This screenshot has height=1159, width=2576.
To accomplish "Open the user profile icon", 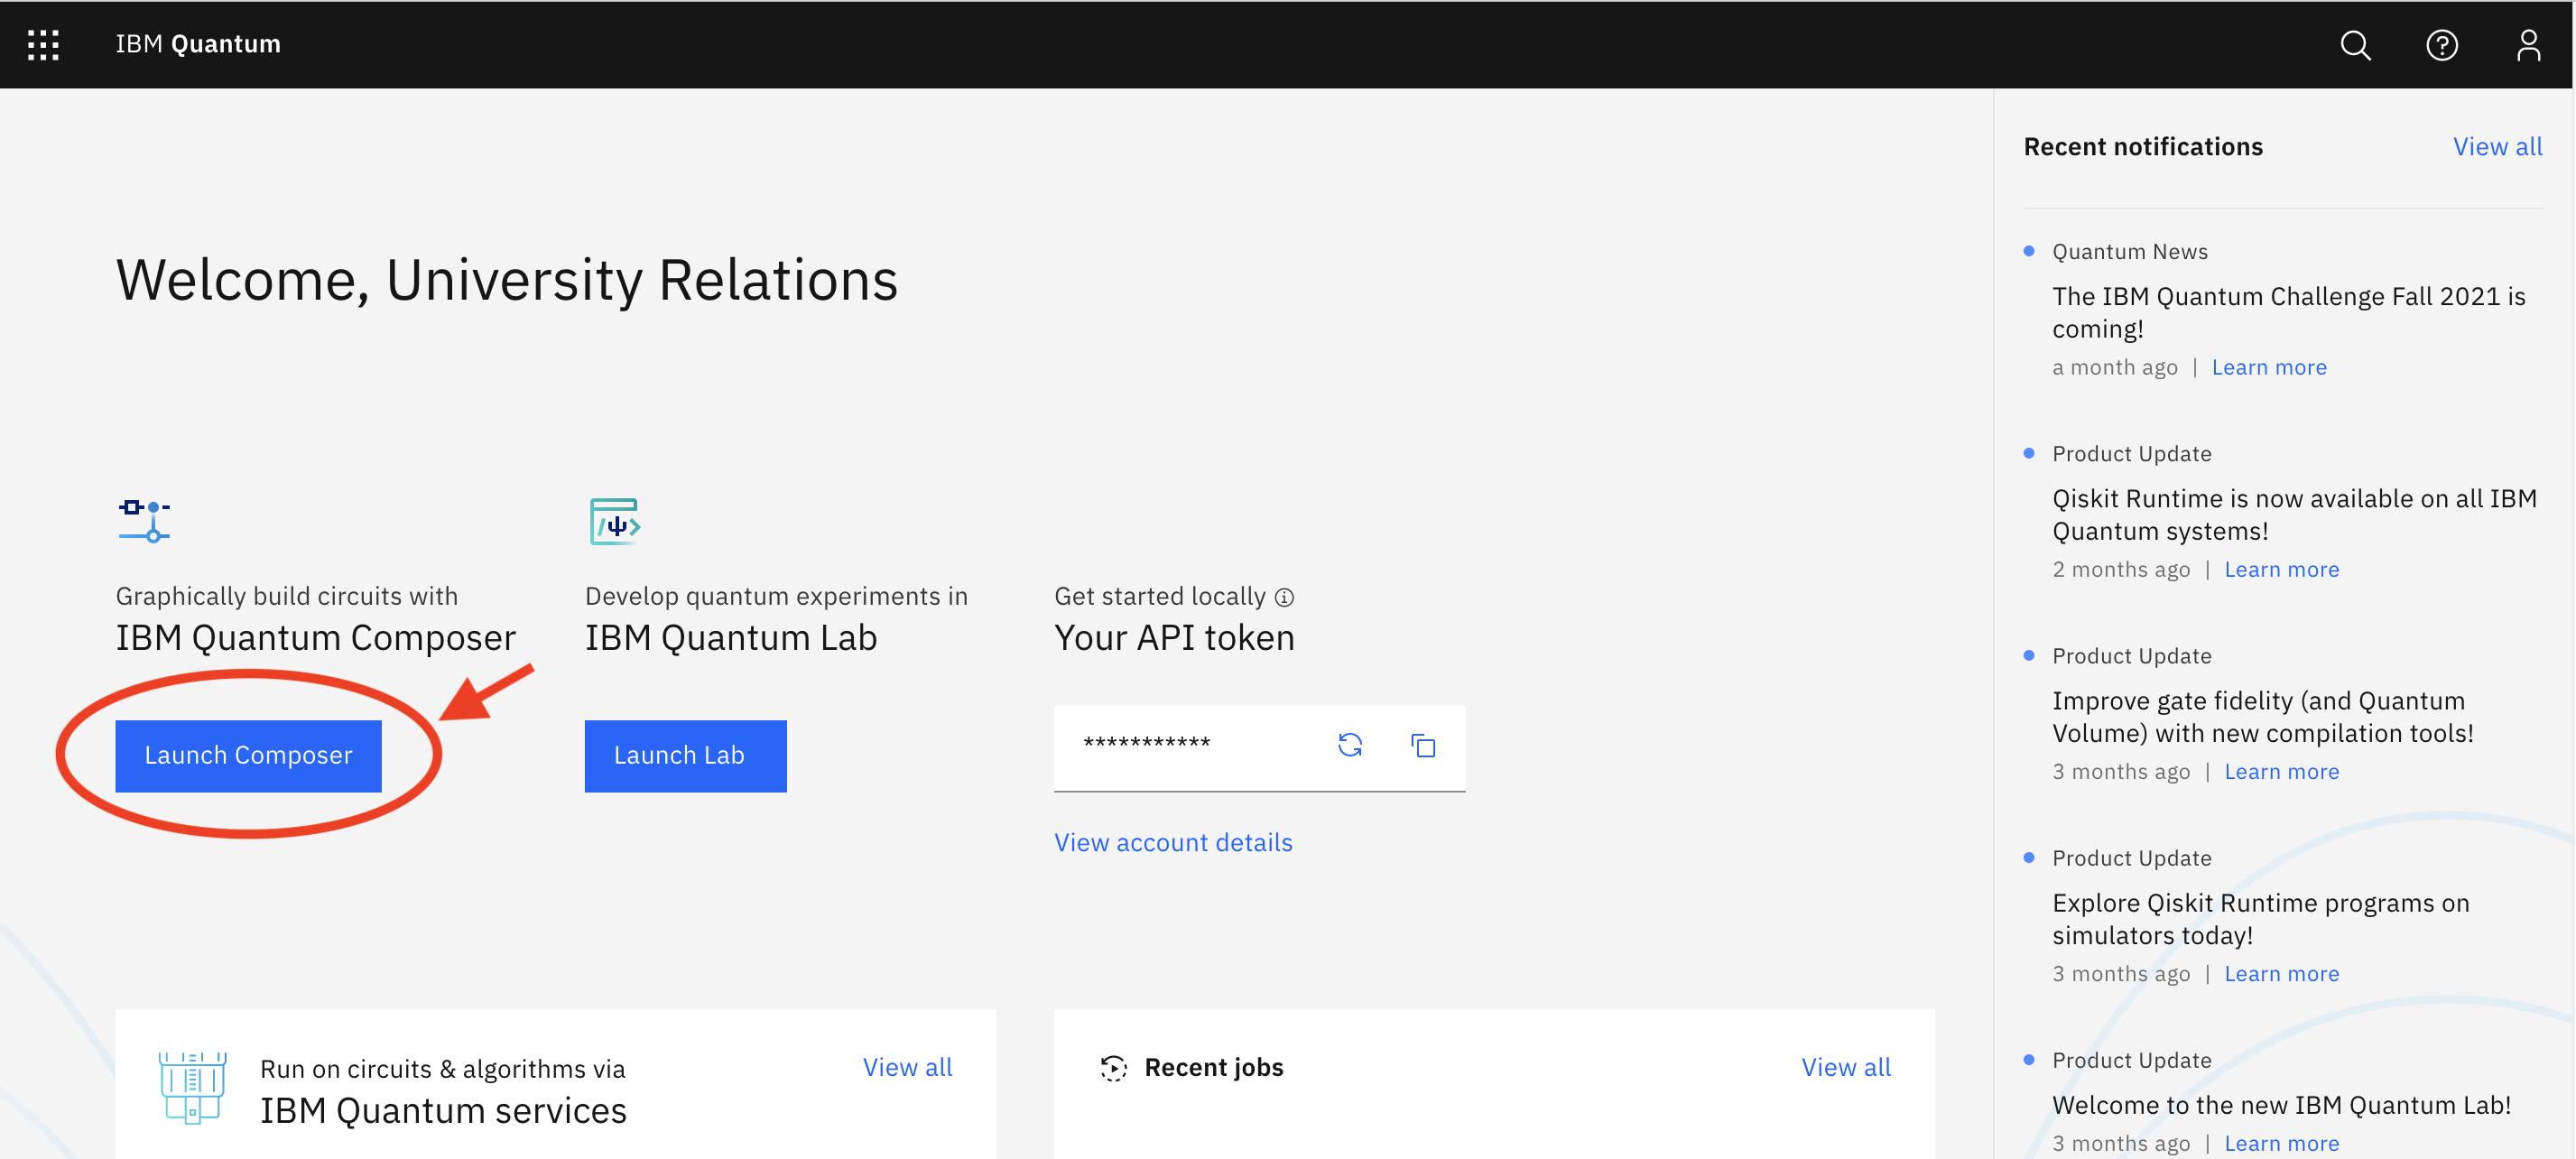I will 2527,45.
